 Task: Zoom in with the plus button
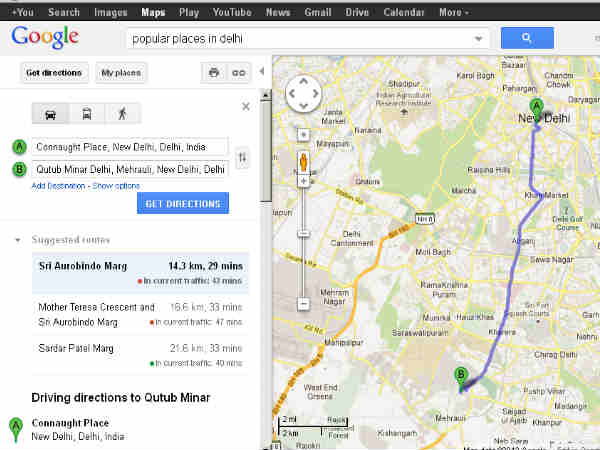point(303,181)
